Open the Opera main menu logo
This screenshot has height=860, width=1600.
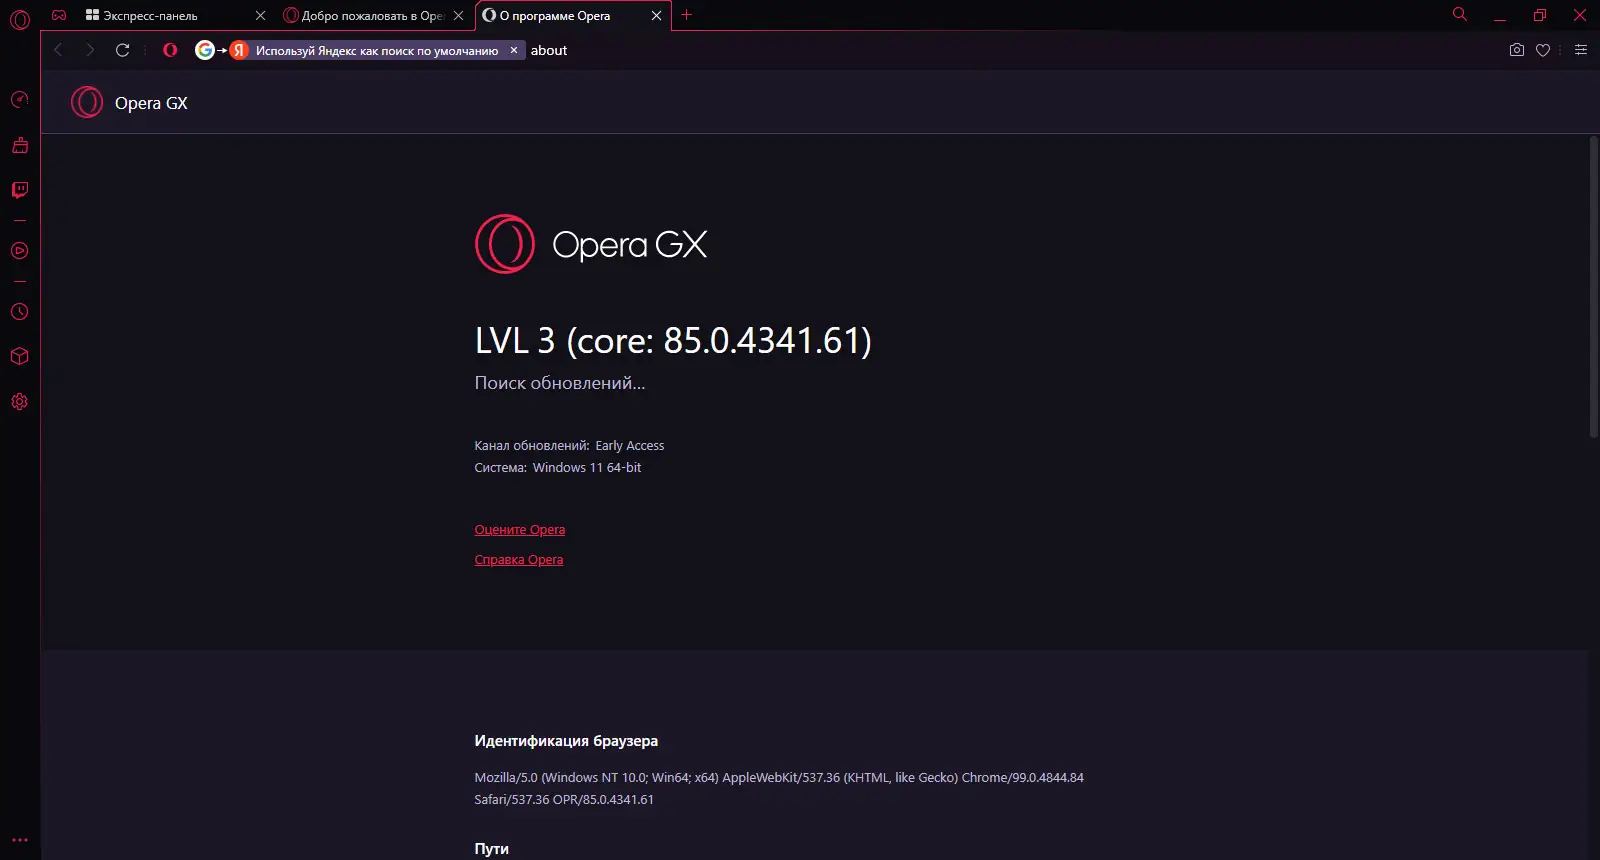click(20, 18)
